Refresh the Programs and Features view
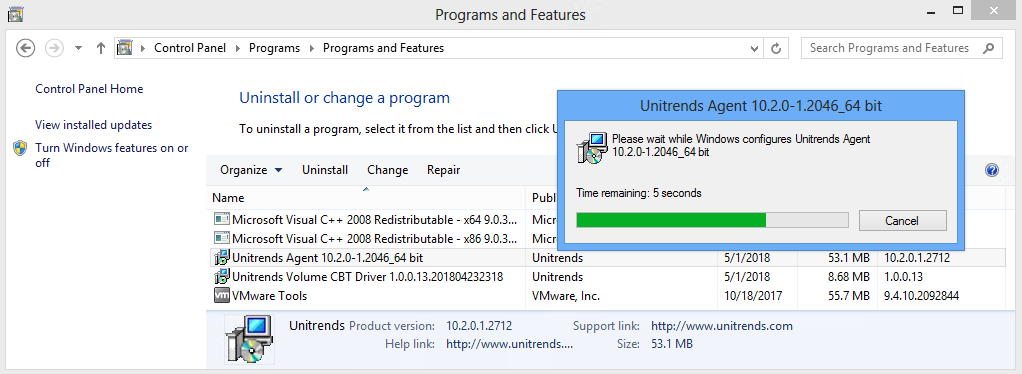Image resolution: width=1022 pixels, height=374 pixels. tap(776, 48)
